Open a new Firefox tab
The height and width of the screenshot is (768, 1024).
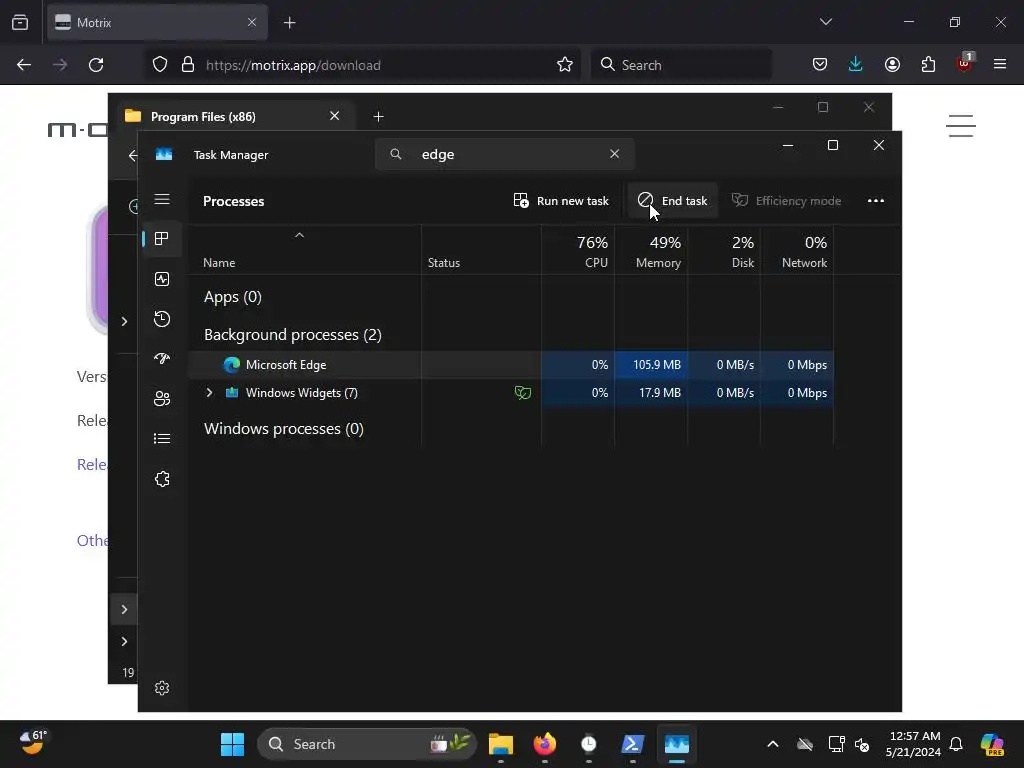[289, 23]
